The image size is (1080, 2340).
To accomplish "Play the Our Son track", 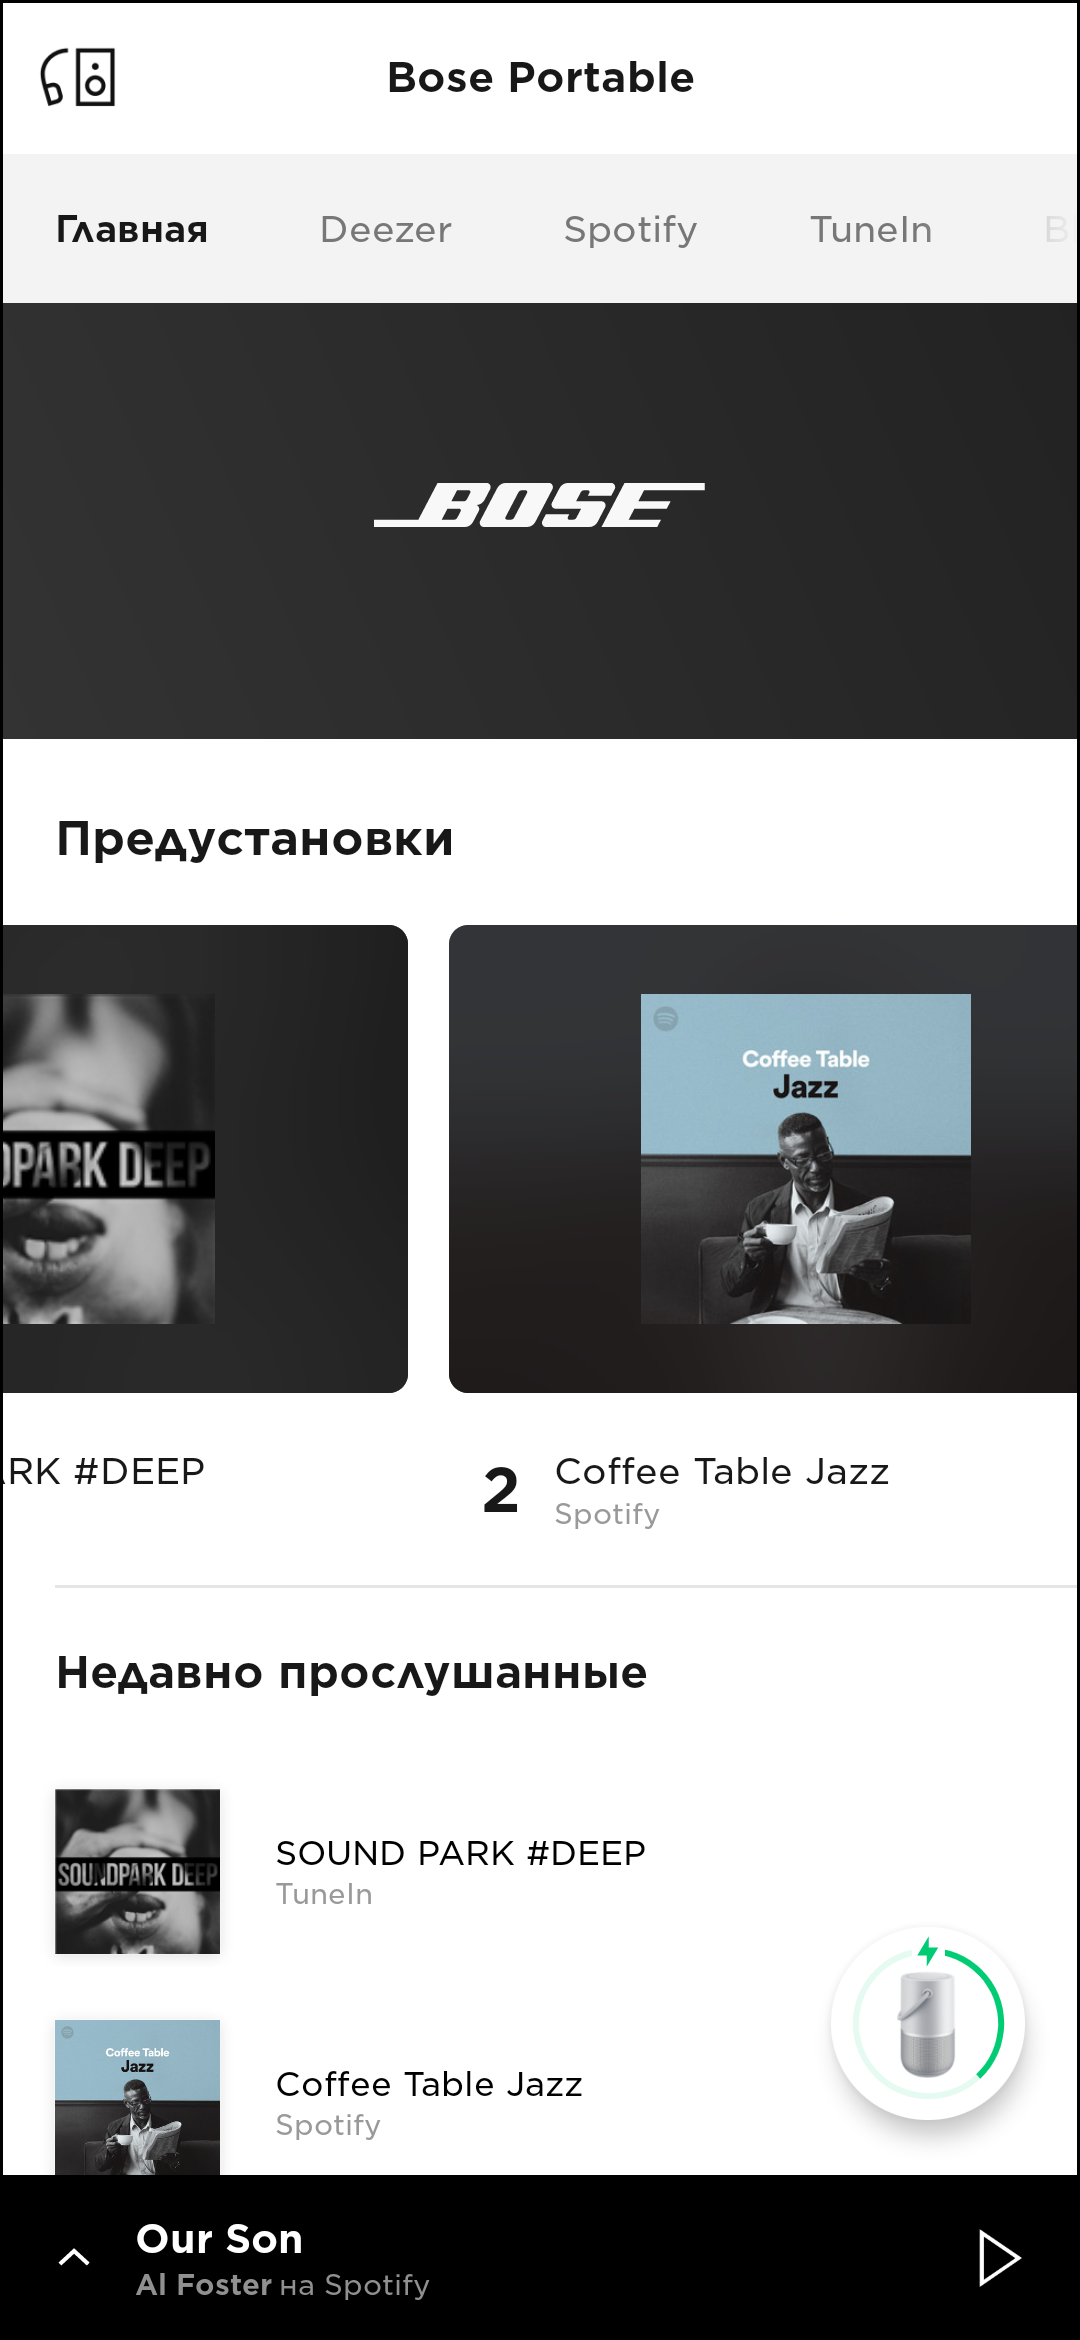I will 998,2258.
